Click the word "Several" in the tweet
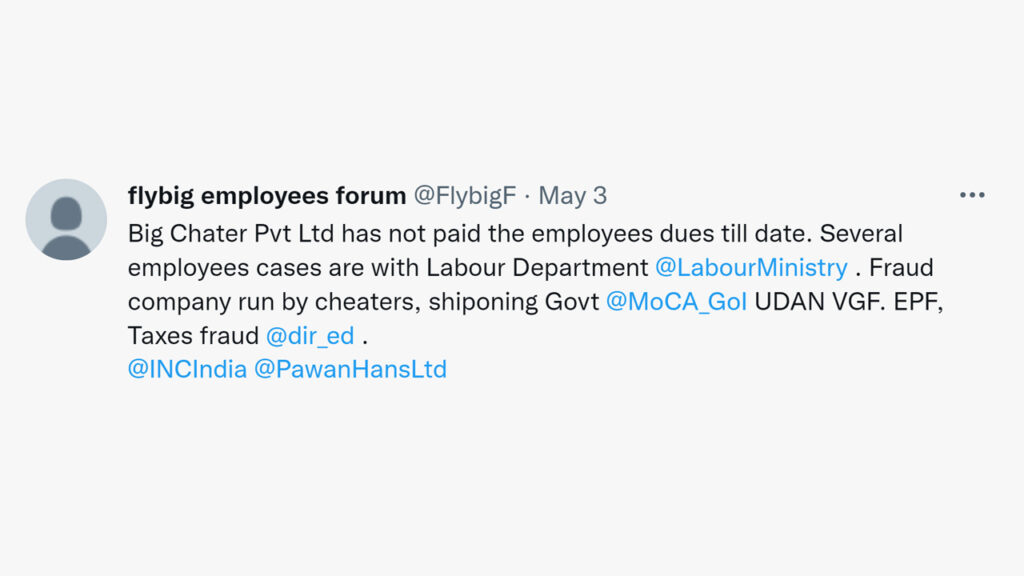The width and height of the screenshot is (1024, 576). point(862,234)
